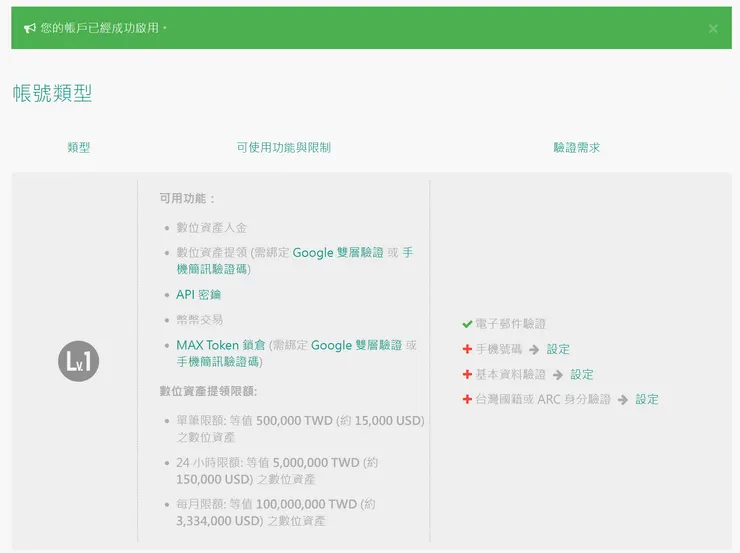
Task: Open 手機簡訊驗證碼 link in MAX Token row
Action: [x=219, y=361]
